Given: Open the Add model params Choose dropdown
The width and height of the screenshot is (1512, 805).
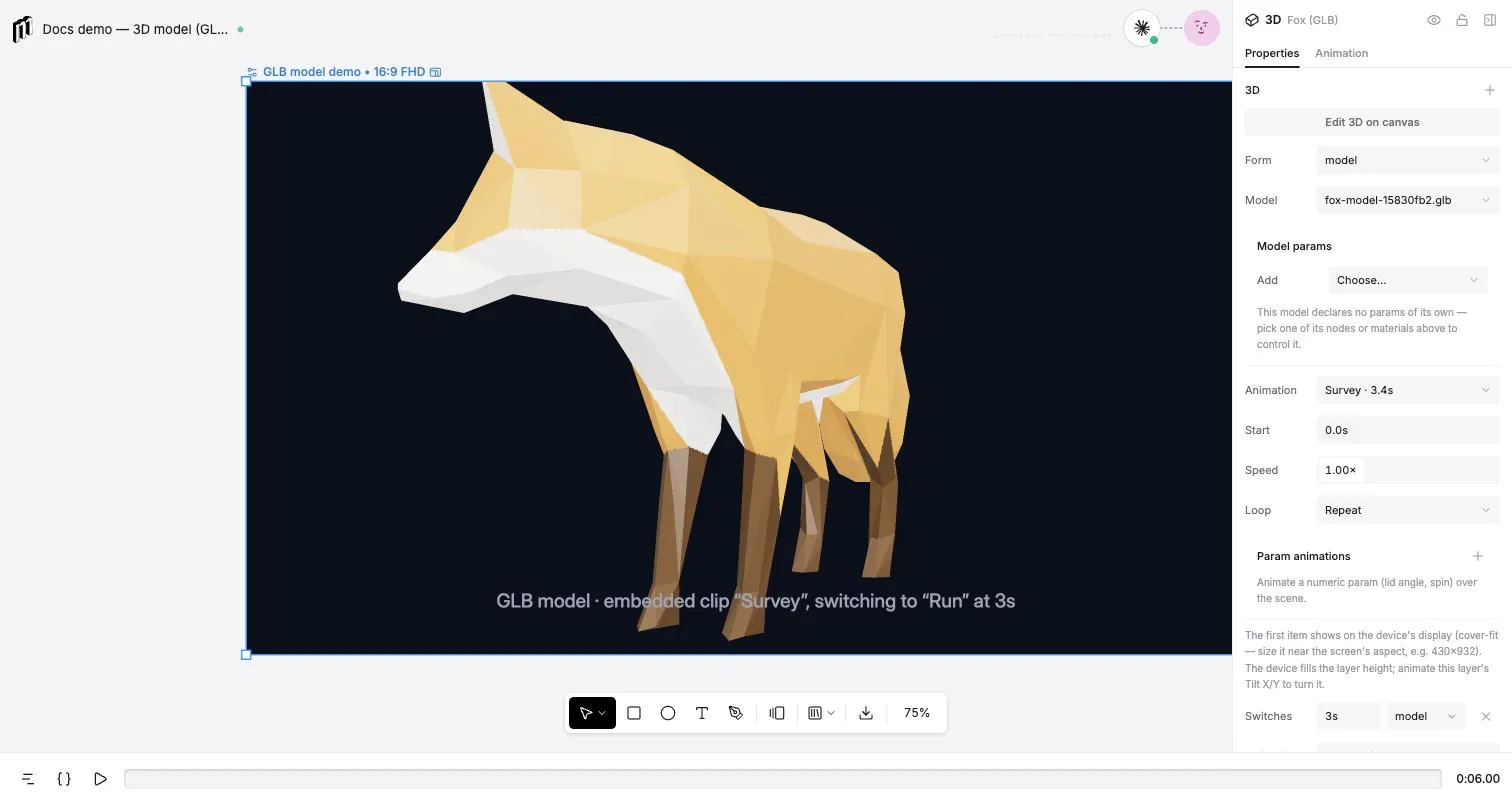Looking at the screenshot, I should coord(1408,280).
